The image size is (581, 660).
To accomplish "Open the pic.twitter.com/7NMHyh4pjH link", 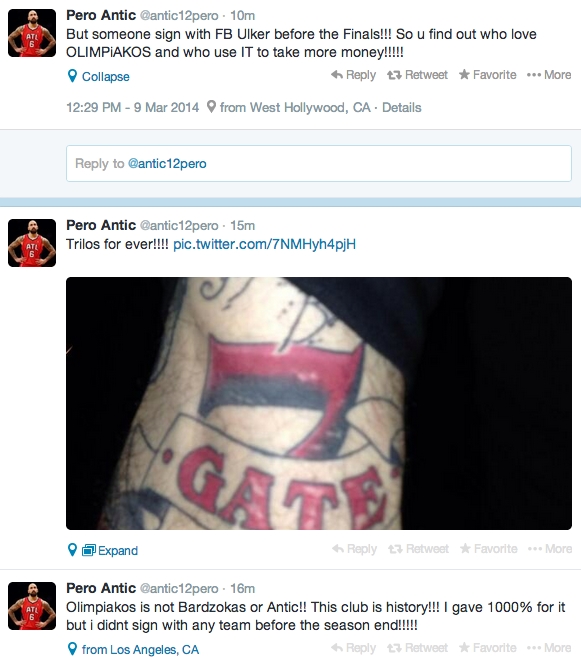I will [x=264, y=244].
